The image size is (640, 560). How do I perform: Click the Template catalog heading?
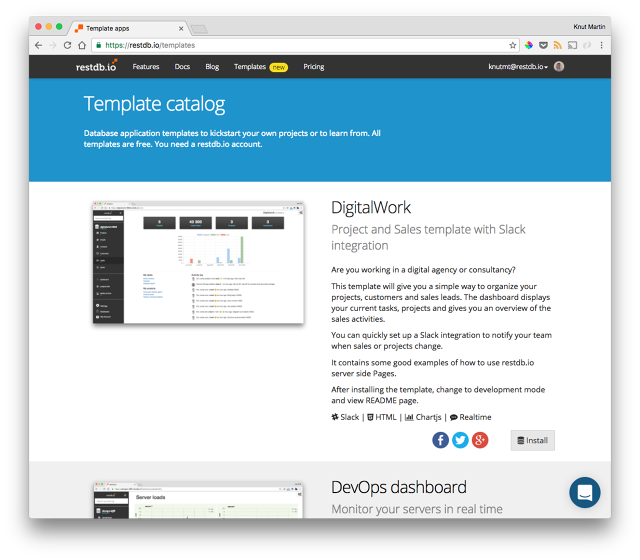154,104
